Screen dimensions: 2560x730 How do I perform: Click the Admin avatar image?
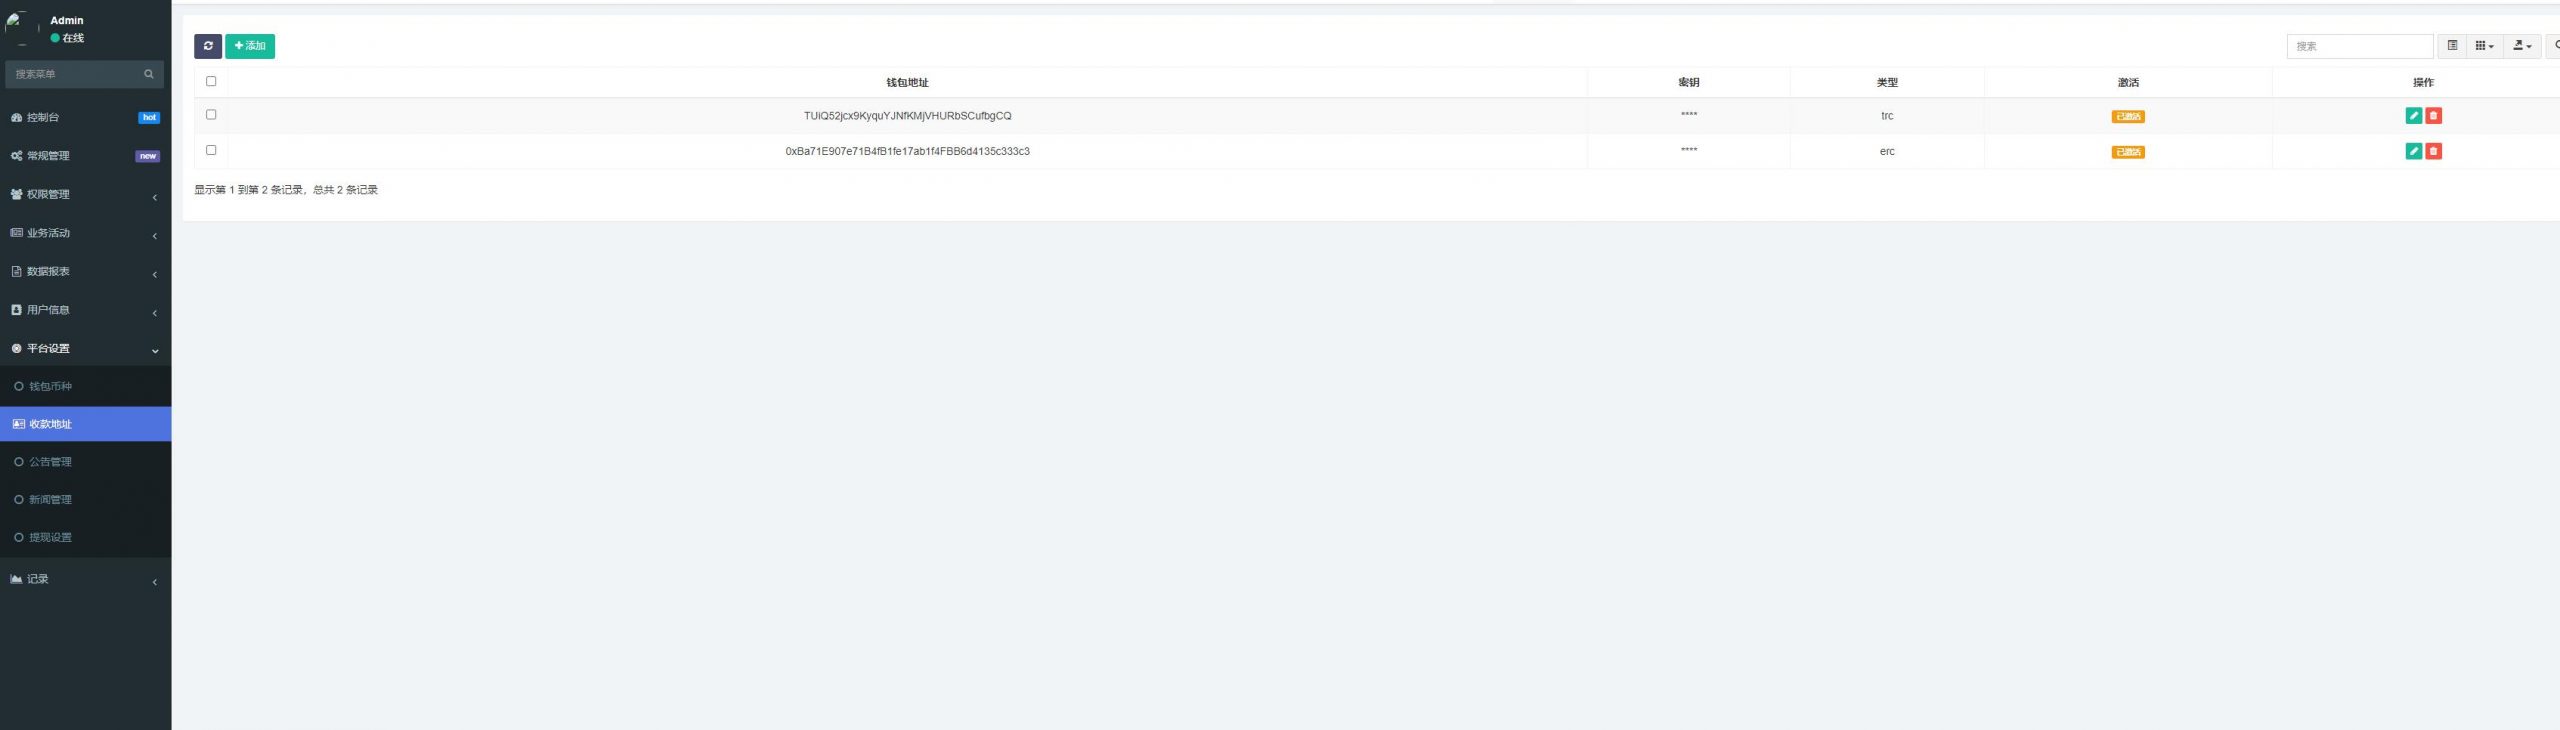19,28
